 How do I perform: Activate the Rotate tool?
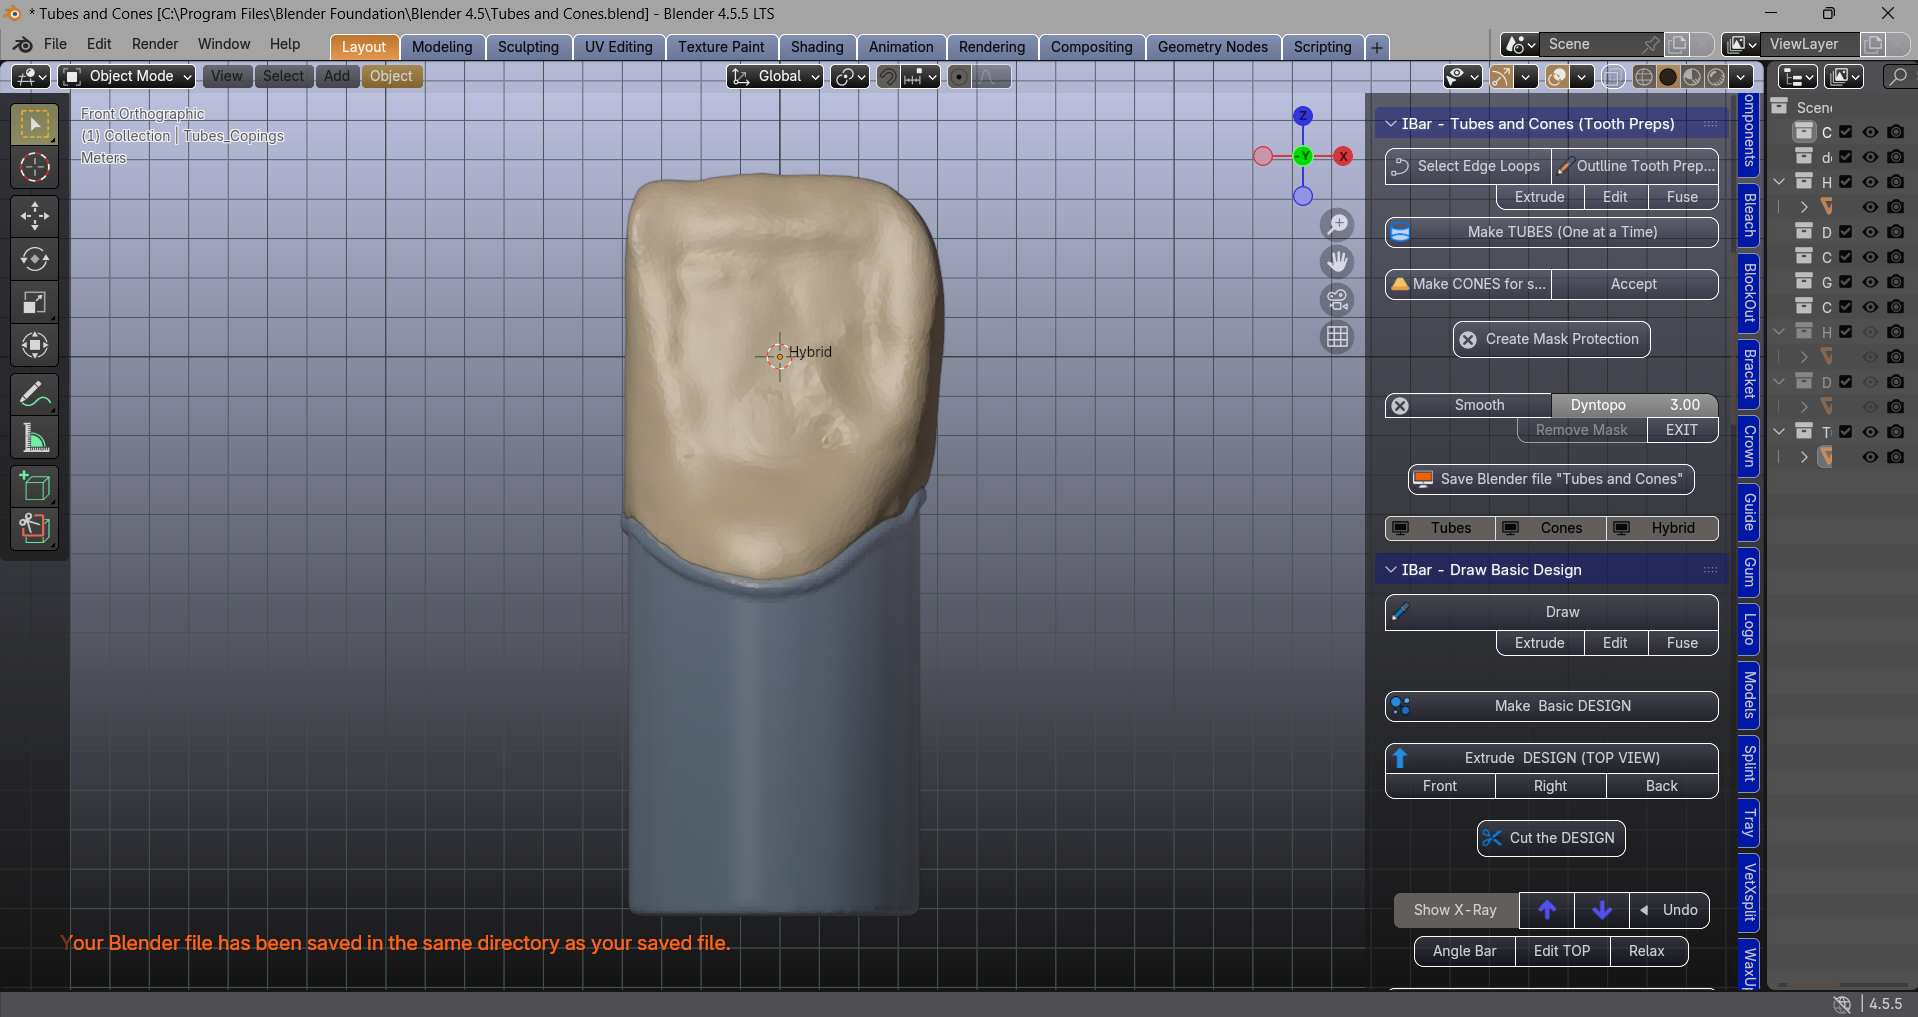35,259
